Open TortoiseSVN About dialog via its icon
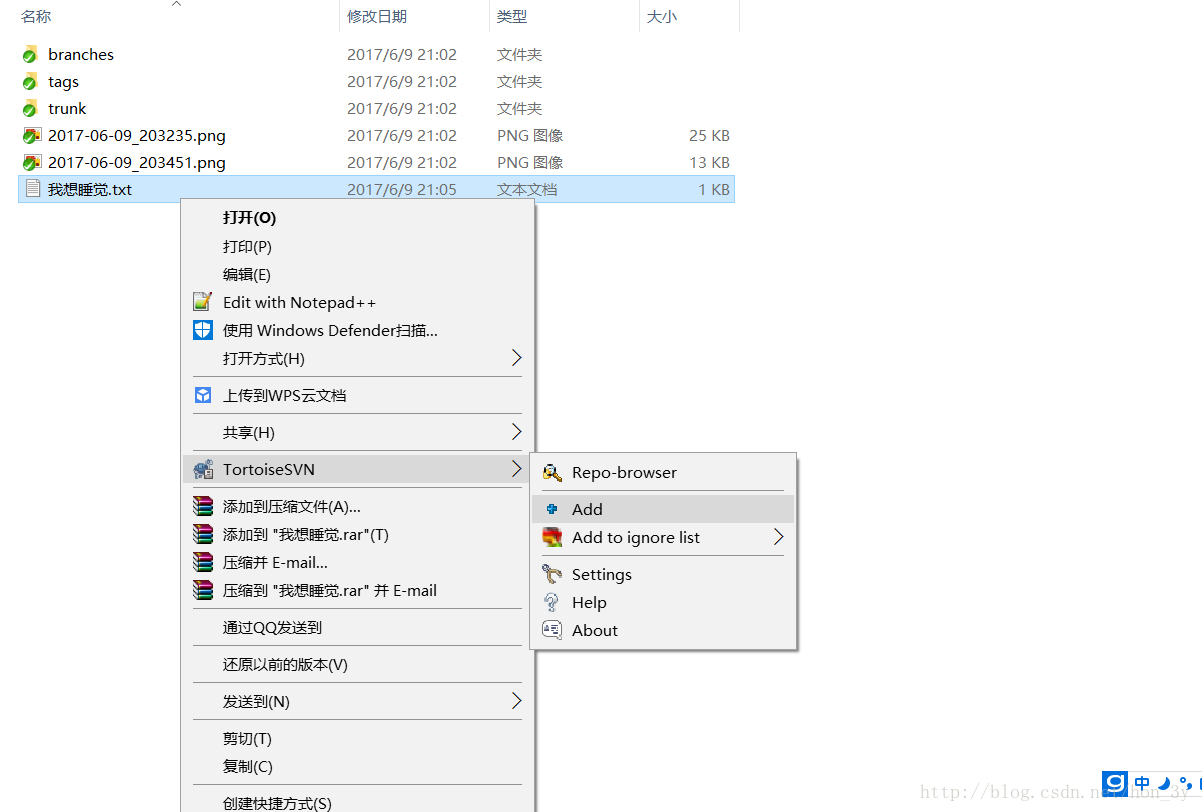This screenshot has height=812, width=1202. click(x=552, y=630)
